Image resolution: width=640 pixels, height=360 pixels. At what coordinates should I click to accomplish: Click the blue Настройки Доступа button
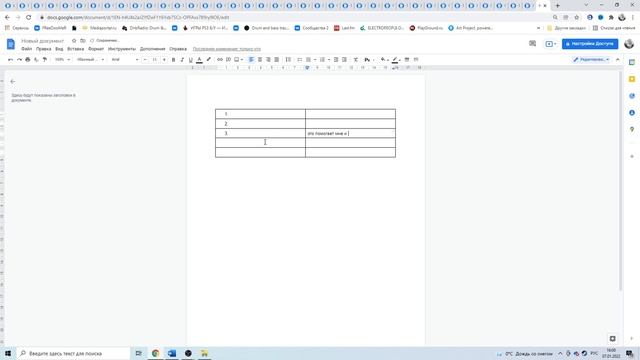click(590, 44)
